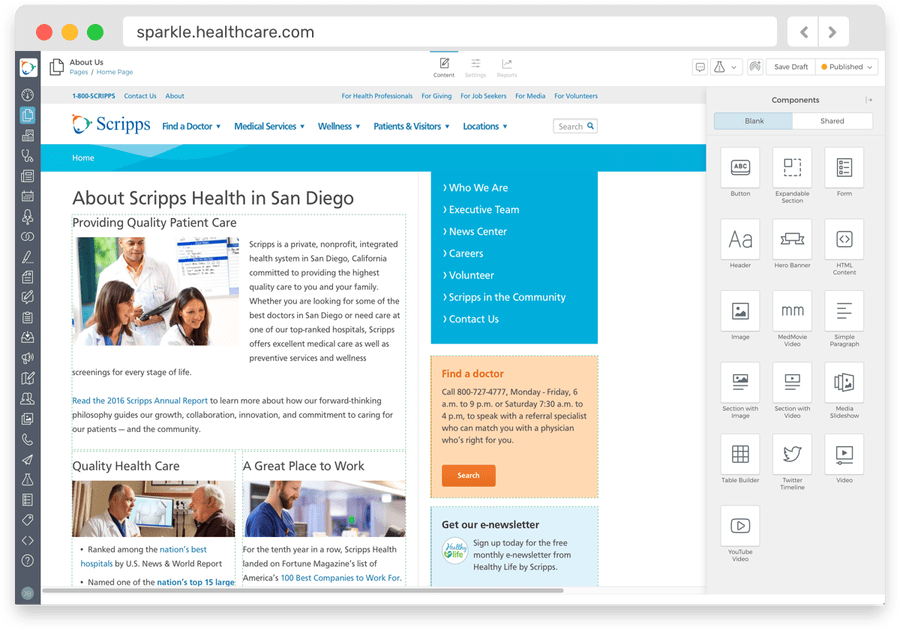The image size is (900, 630).
Task: Click the user avatar at sidebar bottom
Action: [28, 593]
